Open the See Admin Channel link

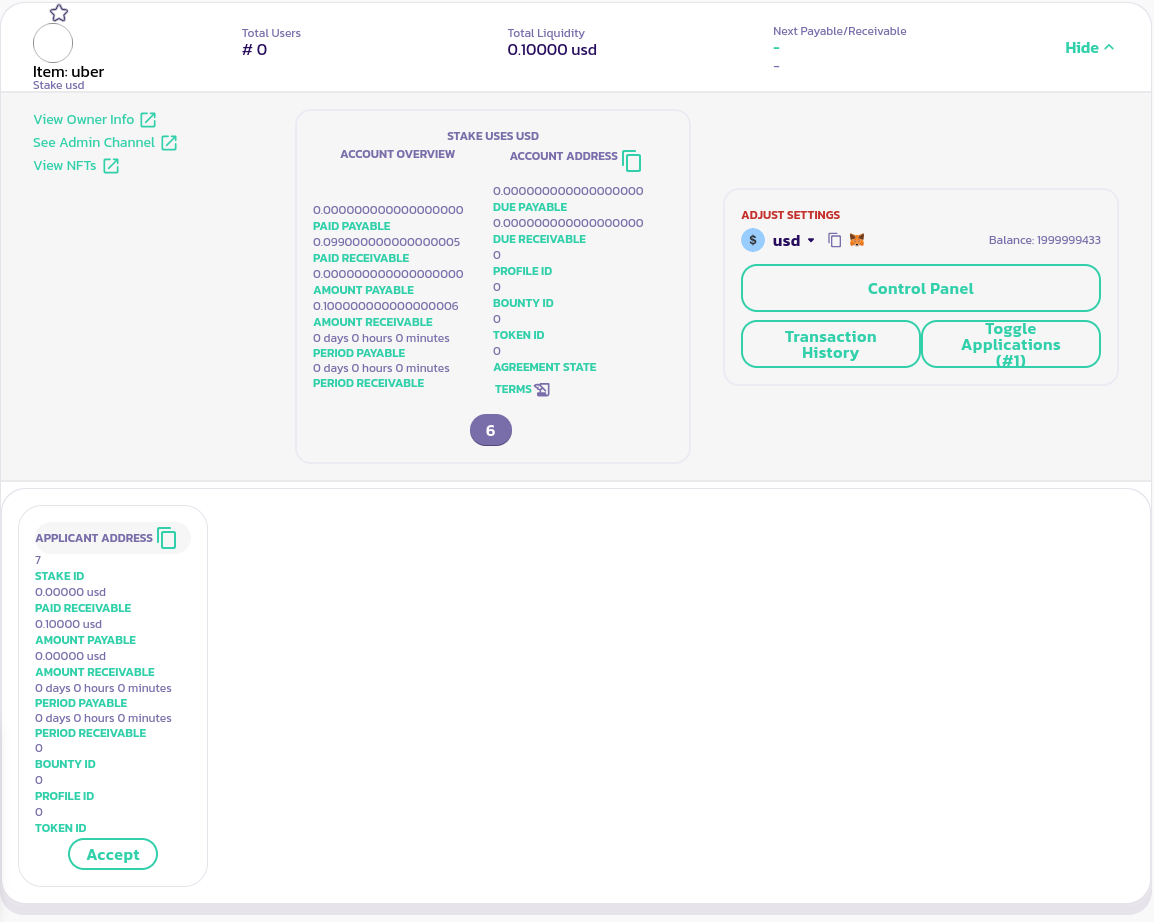point(94,143)
